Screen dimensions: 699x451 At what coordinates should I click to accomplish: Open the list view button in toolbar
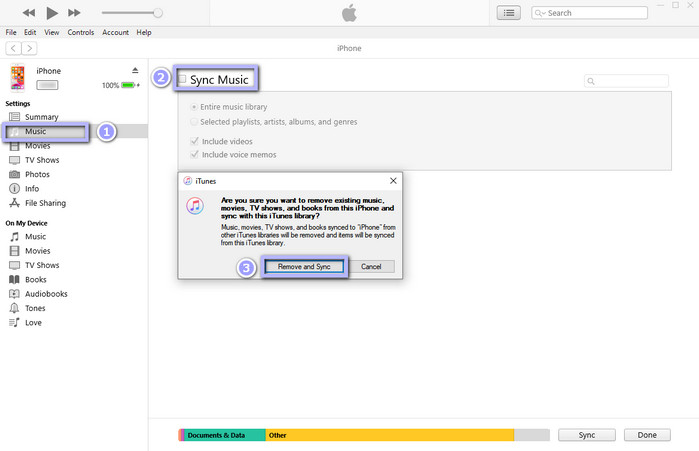tap(508, 13)
